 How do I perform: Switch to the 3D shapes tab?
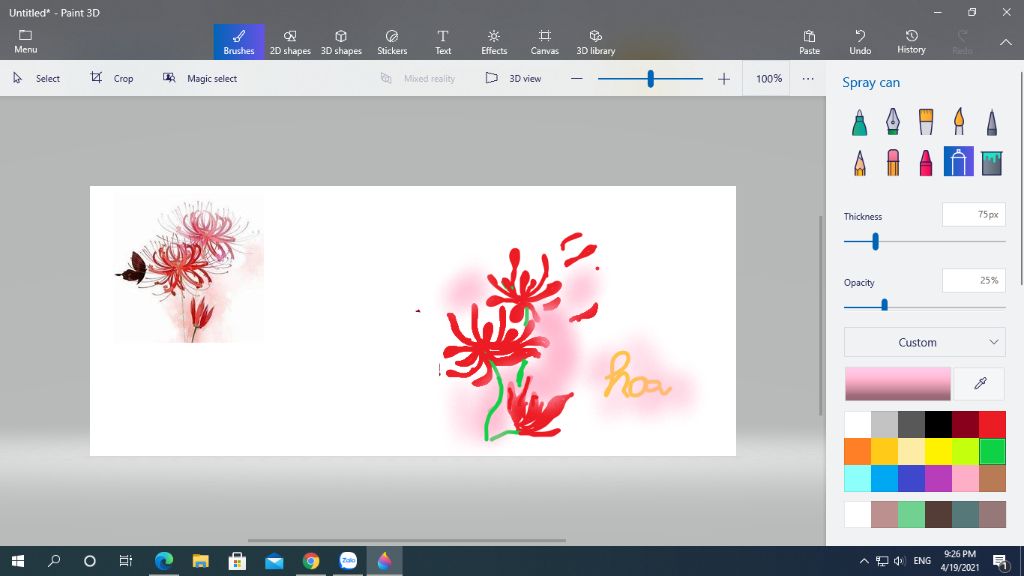(x=341, y=42)
